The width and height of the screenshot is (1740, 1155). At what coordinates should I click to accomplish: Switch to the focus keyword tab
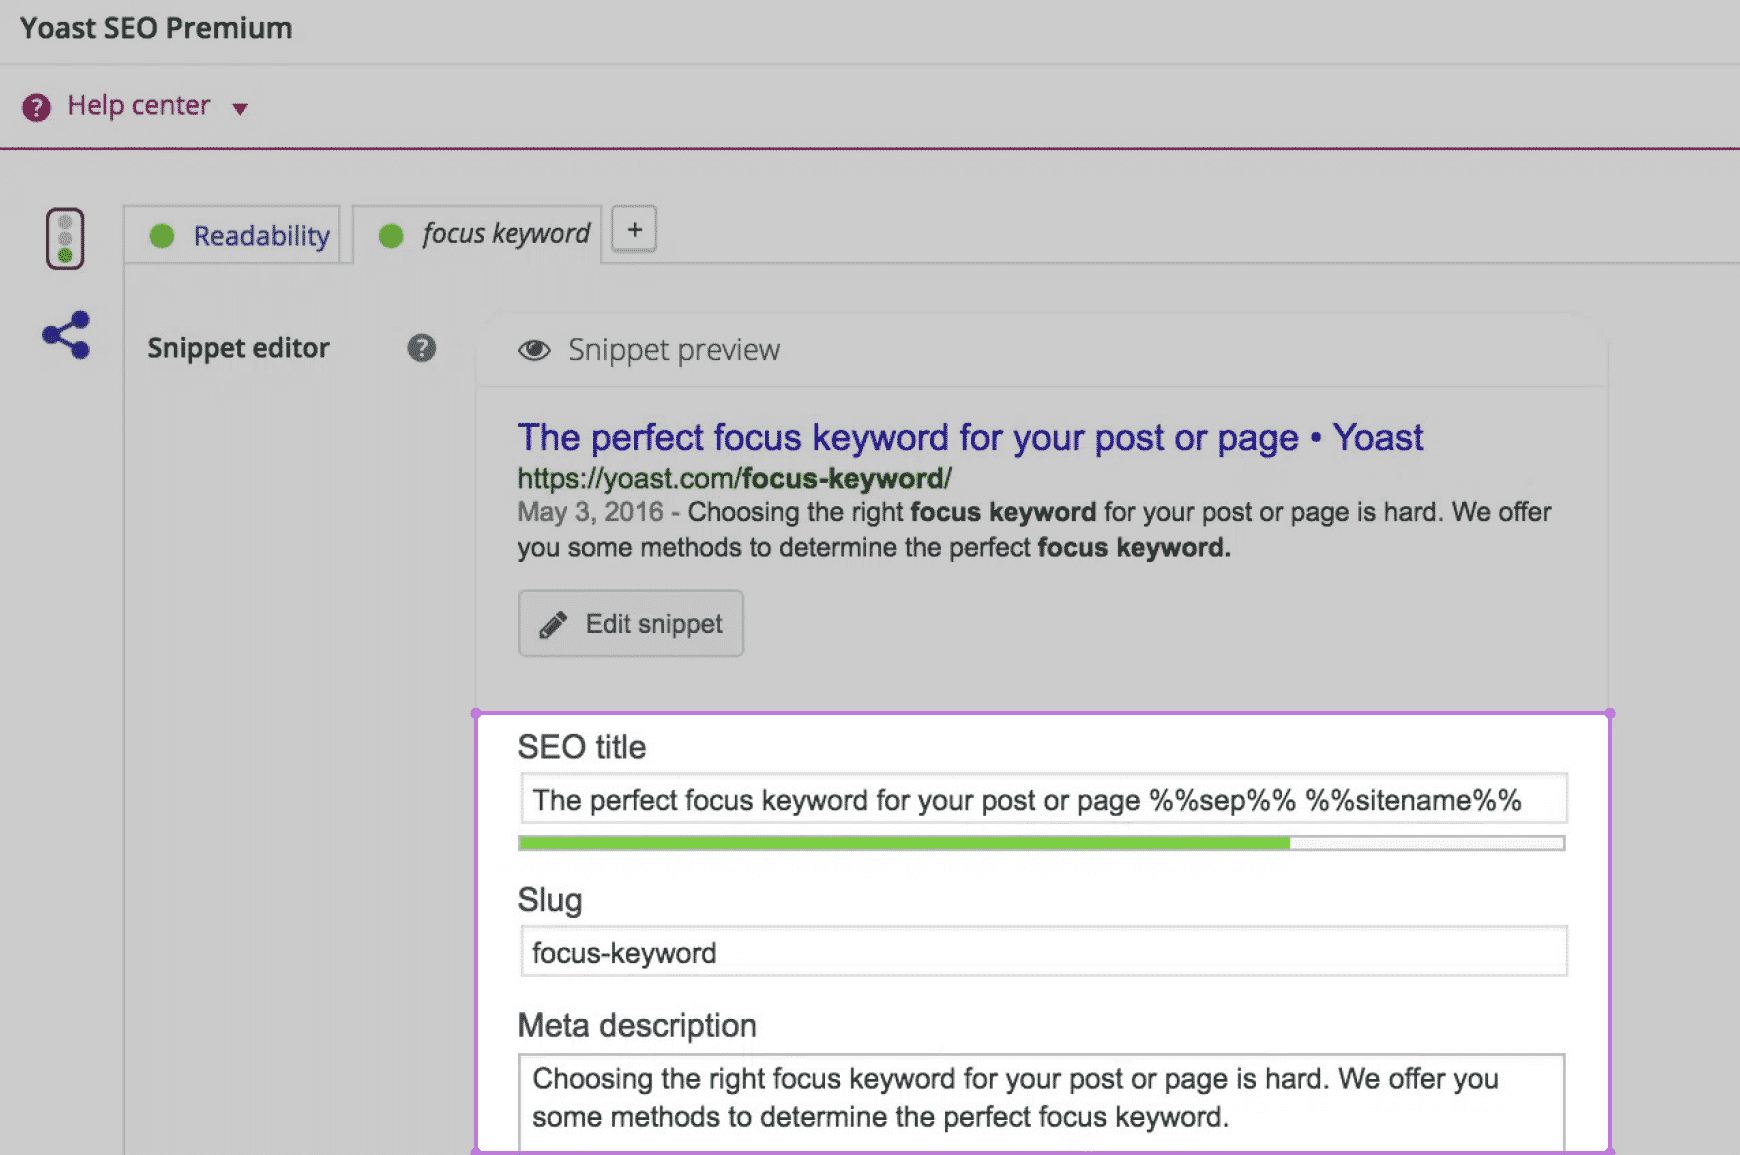click(x=505, y=234)
